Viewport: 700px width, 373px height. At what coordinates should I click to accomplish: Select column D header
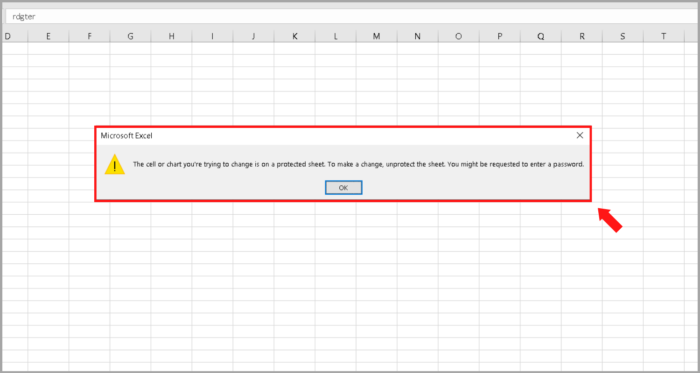click(15, 37)
